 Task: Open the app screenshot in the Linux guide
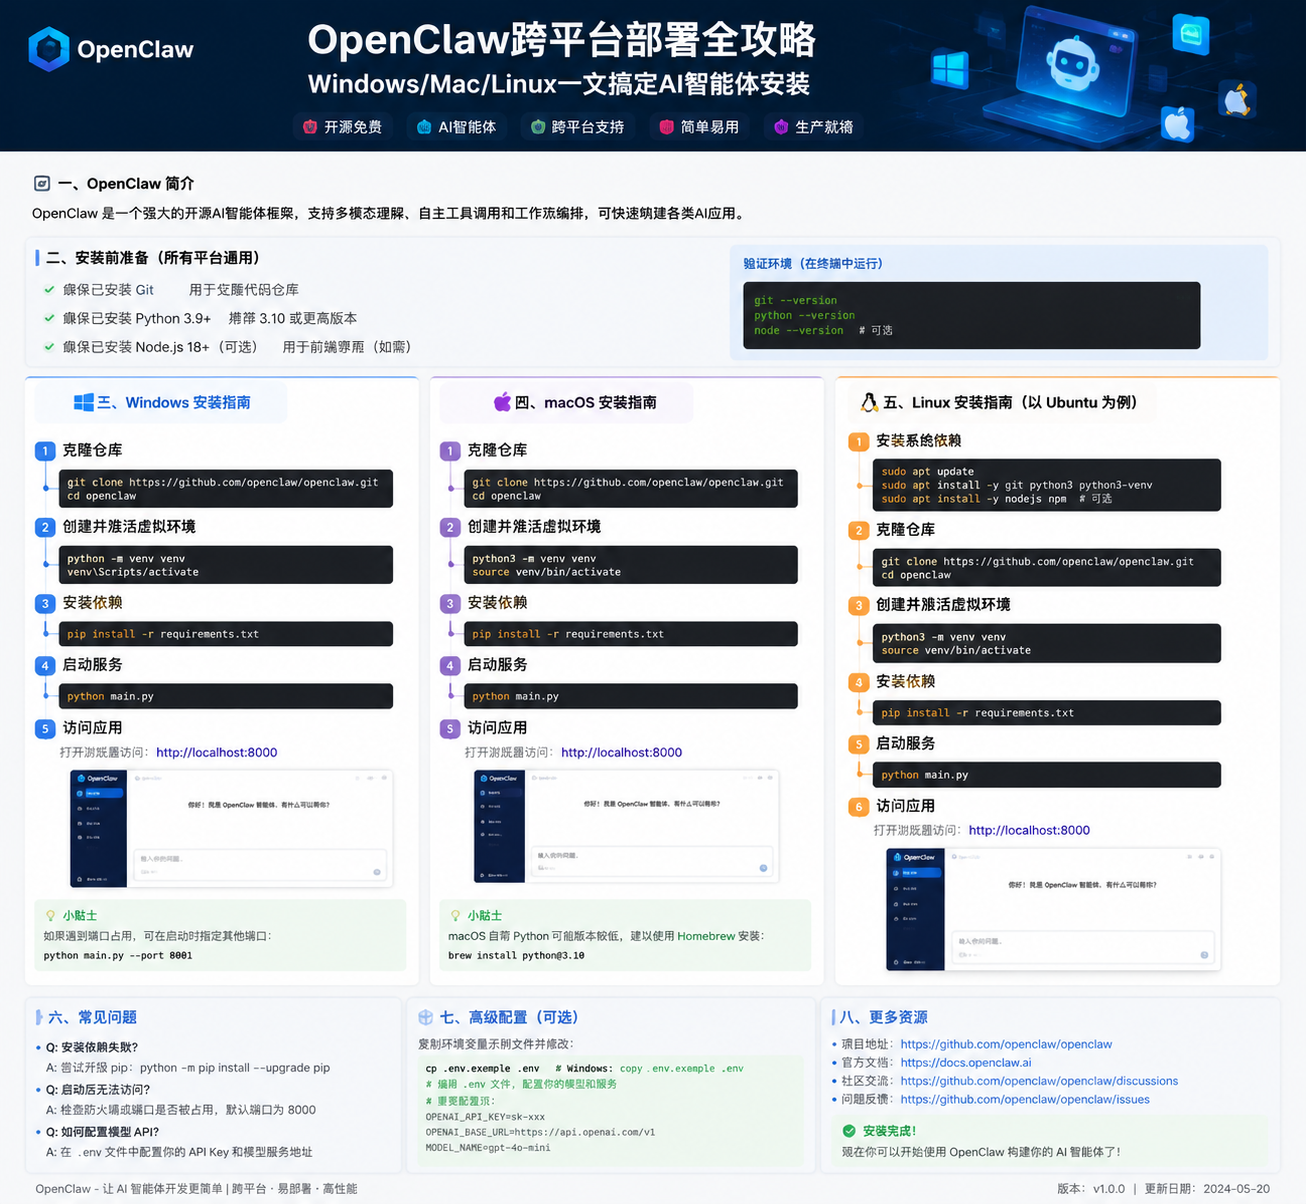pos(1054,910)
